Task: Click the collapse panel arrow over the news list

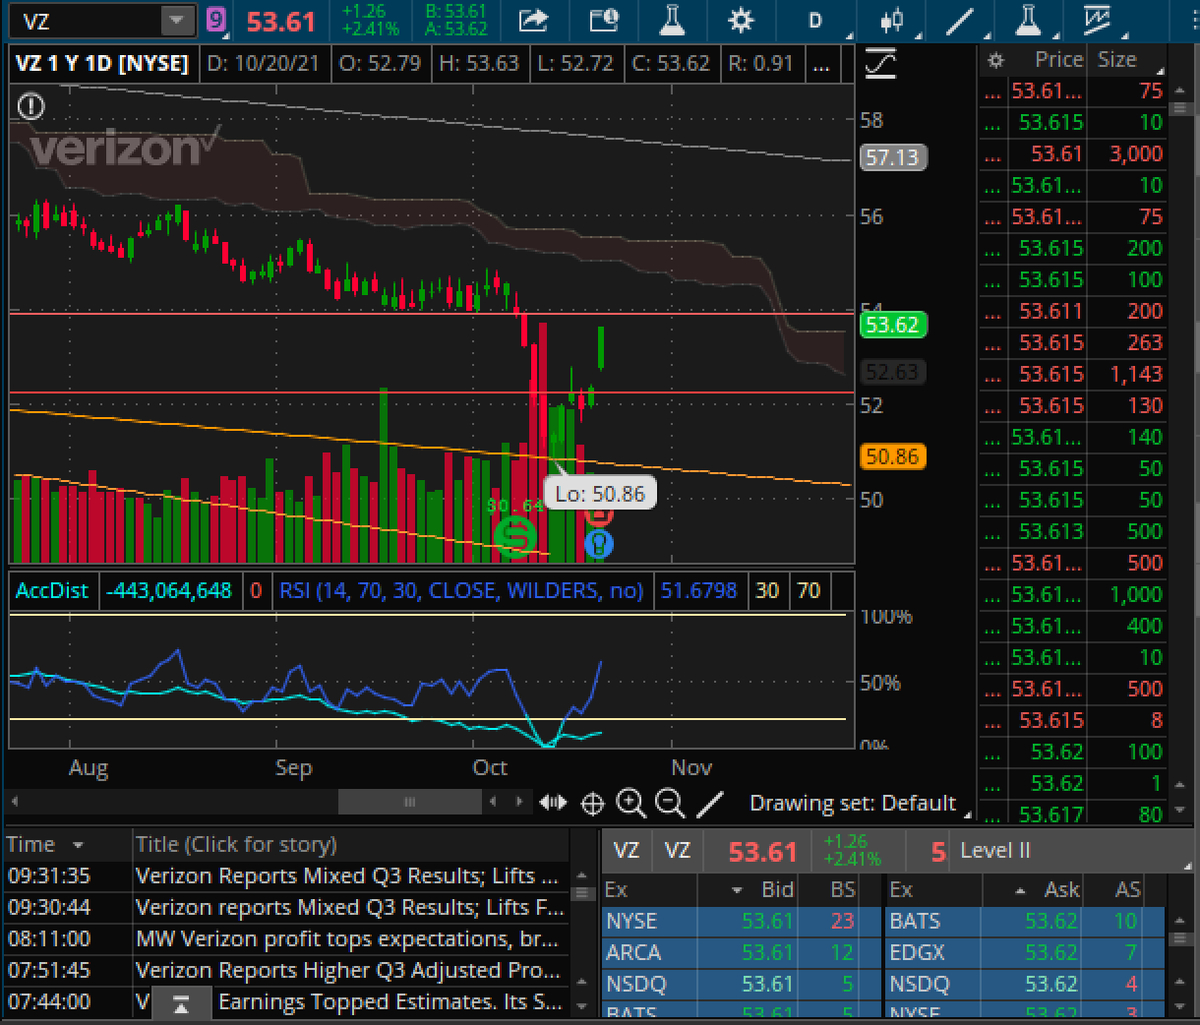Action: pyautogui.click(x=181, y=1003)
